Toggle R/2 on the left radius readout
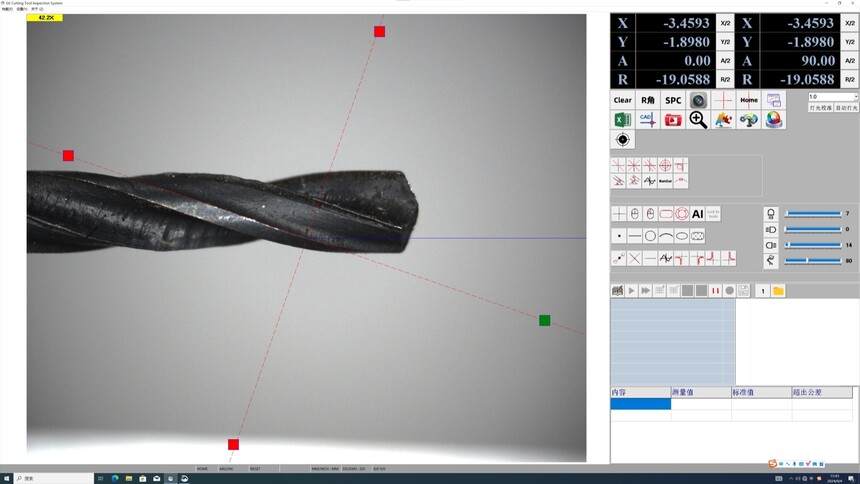Viewport: 860px width, 484px height. 725,80
